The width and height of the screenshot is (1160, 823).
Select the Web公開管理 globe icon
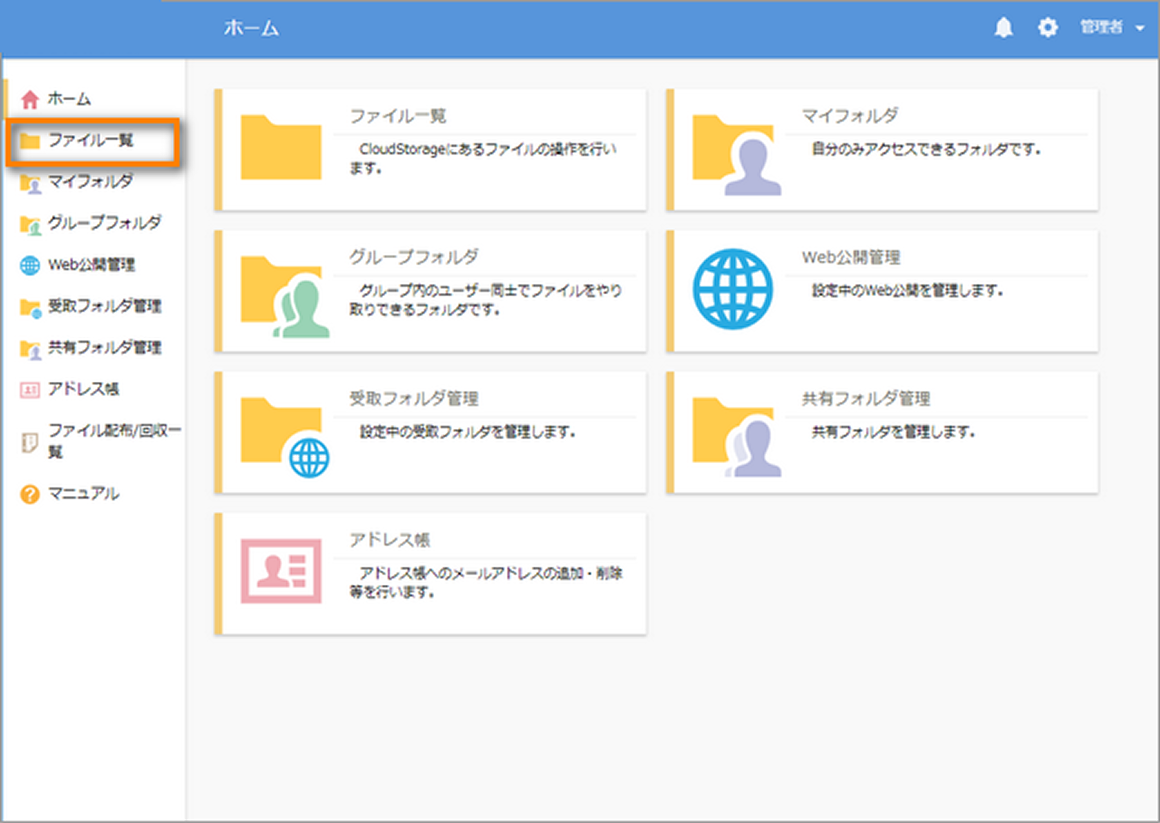pos(30,265)
